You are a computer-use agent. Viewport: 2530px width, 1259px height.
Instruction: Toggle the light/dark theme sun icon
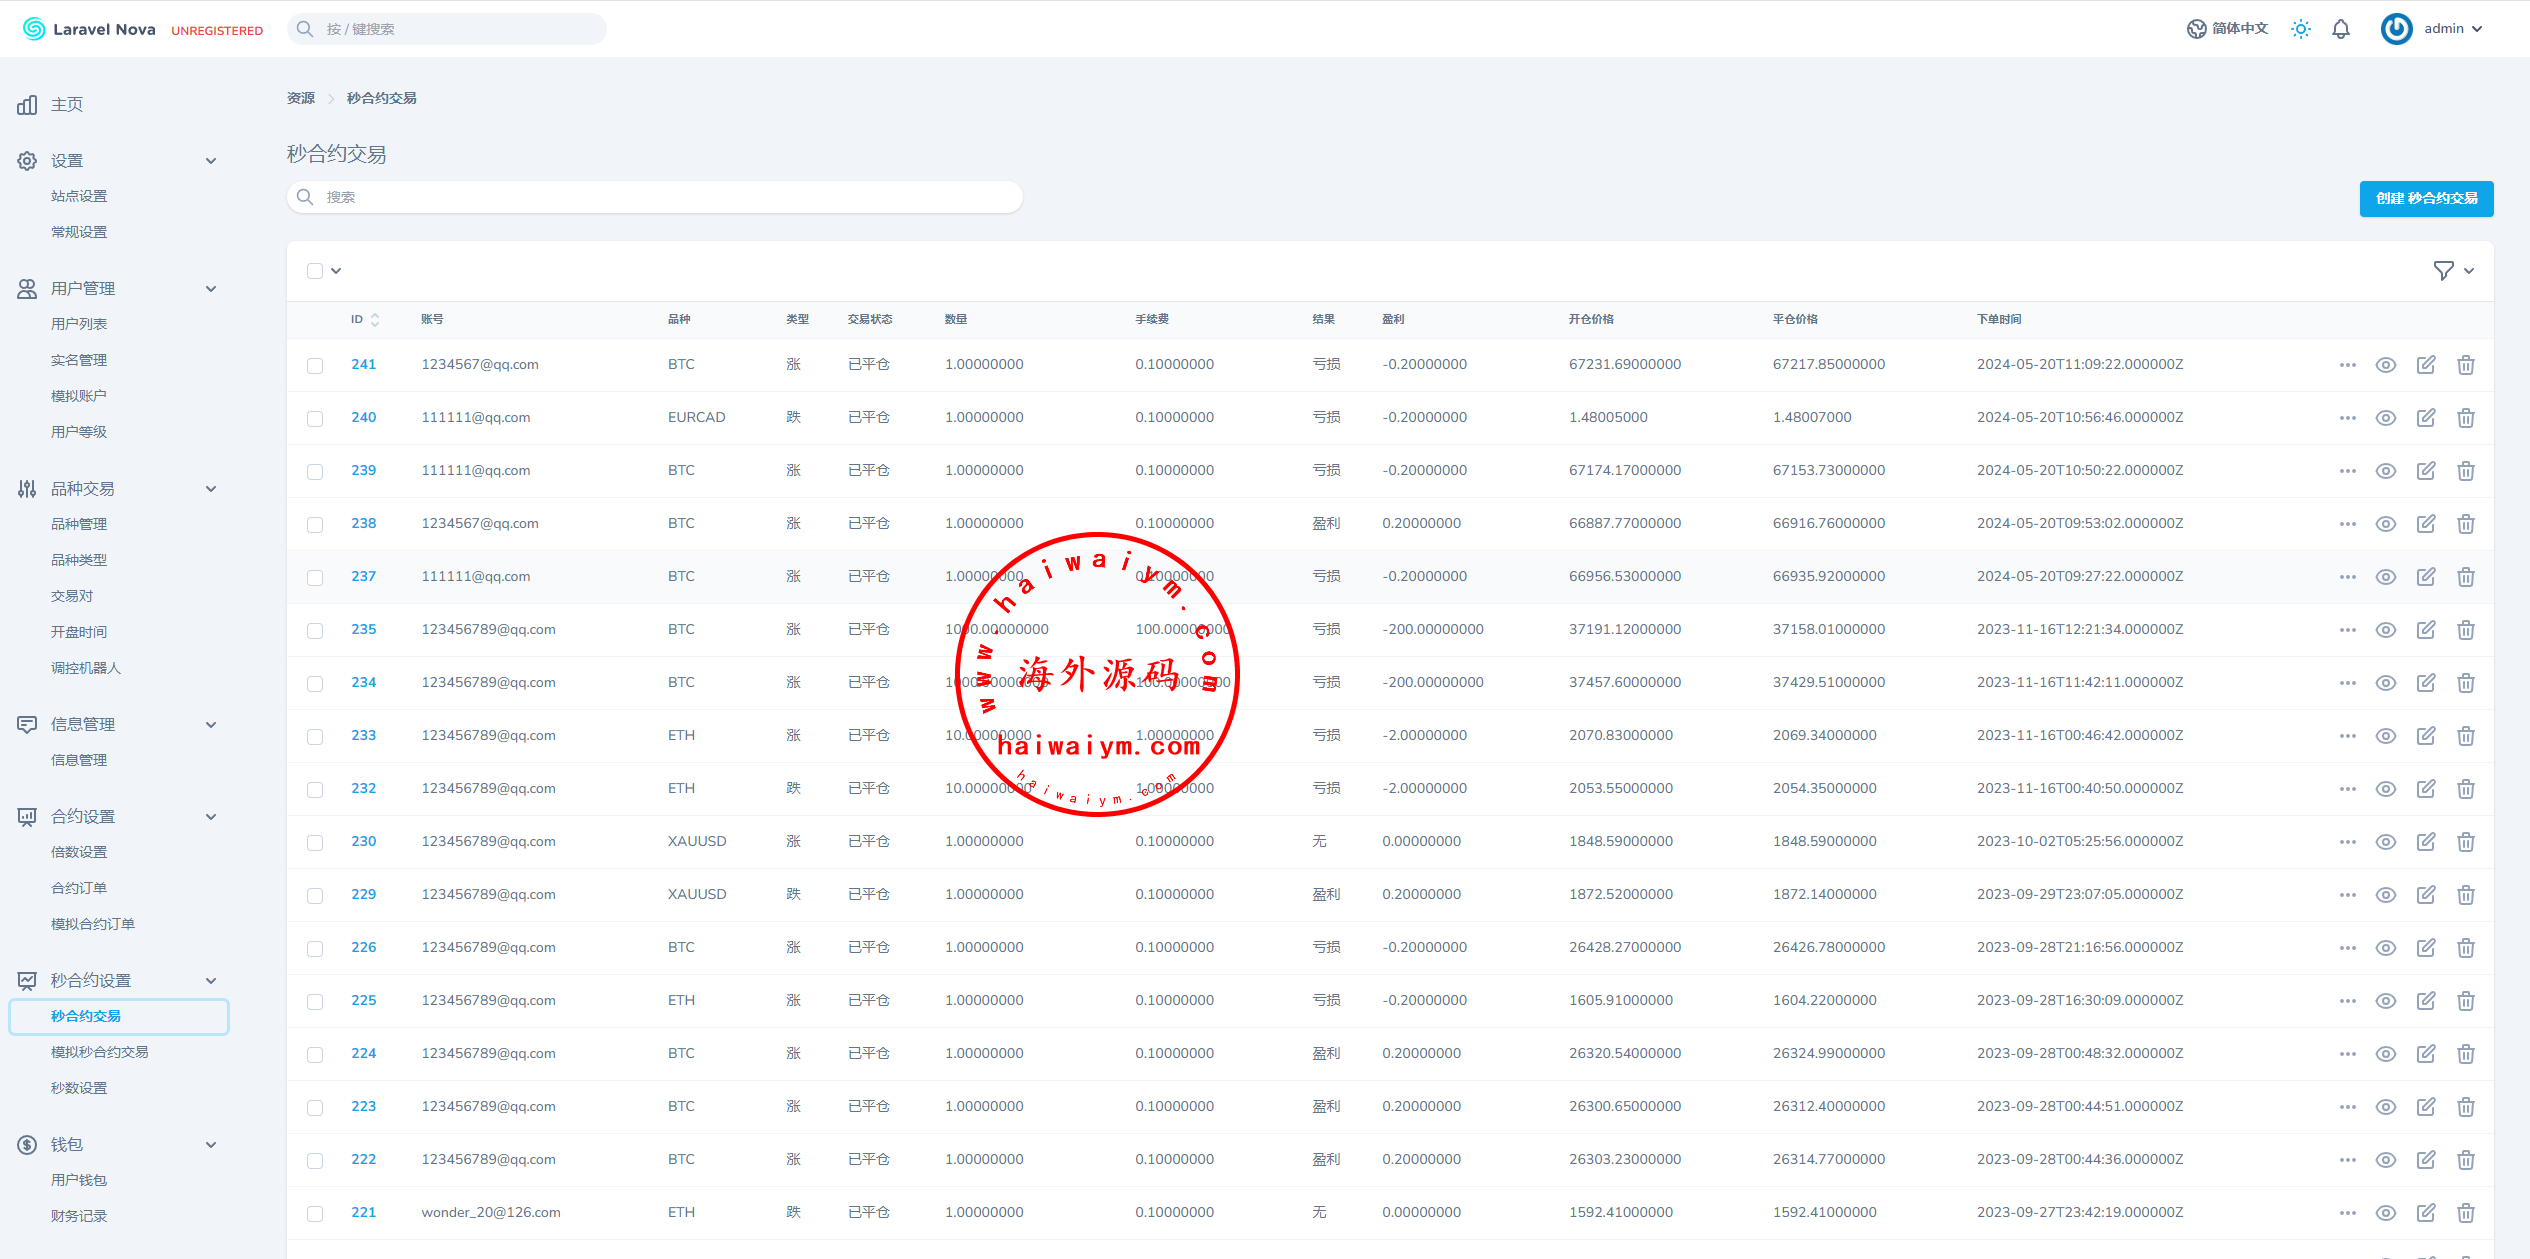point(2300,29)
